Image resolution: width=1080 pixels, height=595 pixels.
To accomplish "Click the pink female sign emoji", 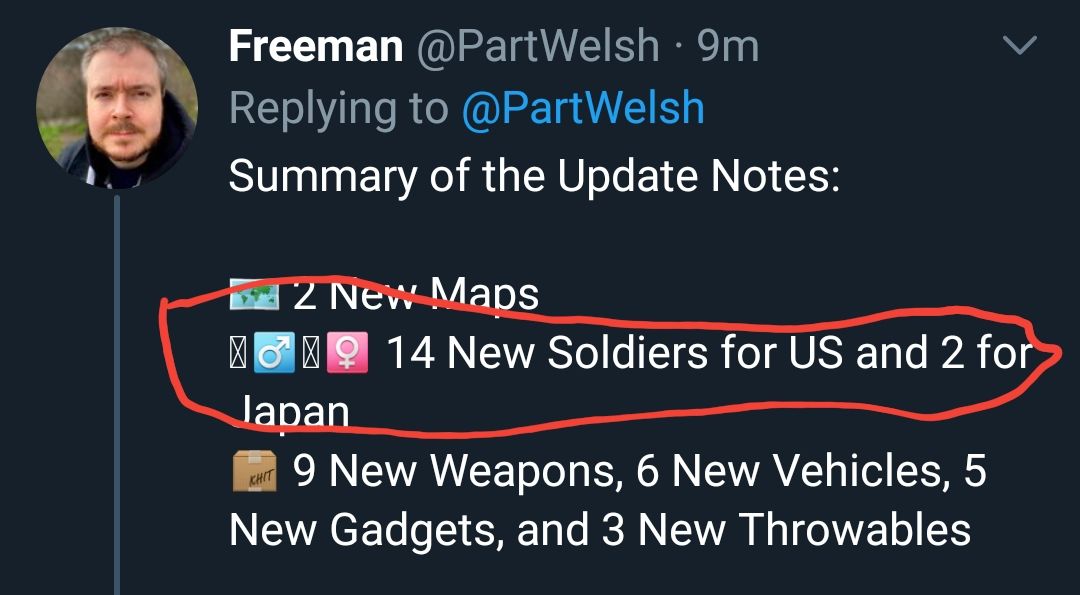I will pos(352,354).
